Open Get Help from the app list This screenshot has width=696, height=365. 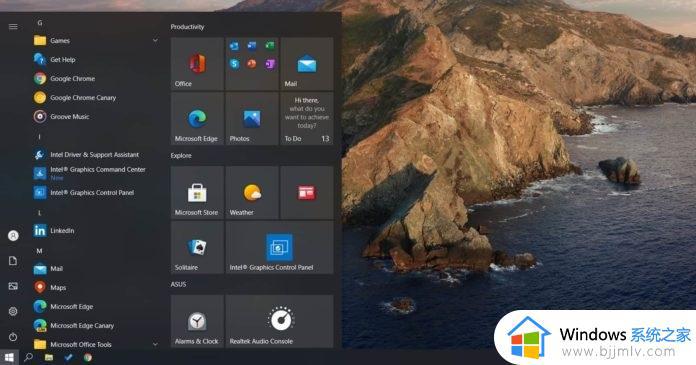(96, 60)
